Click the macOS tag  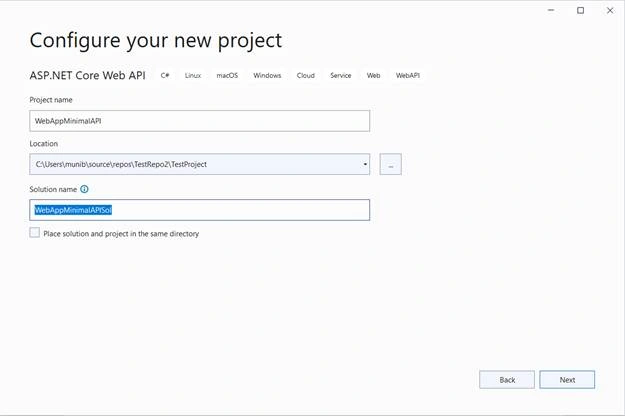227,75
